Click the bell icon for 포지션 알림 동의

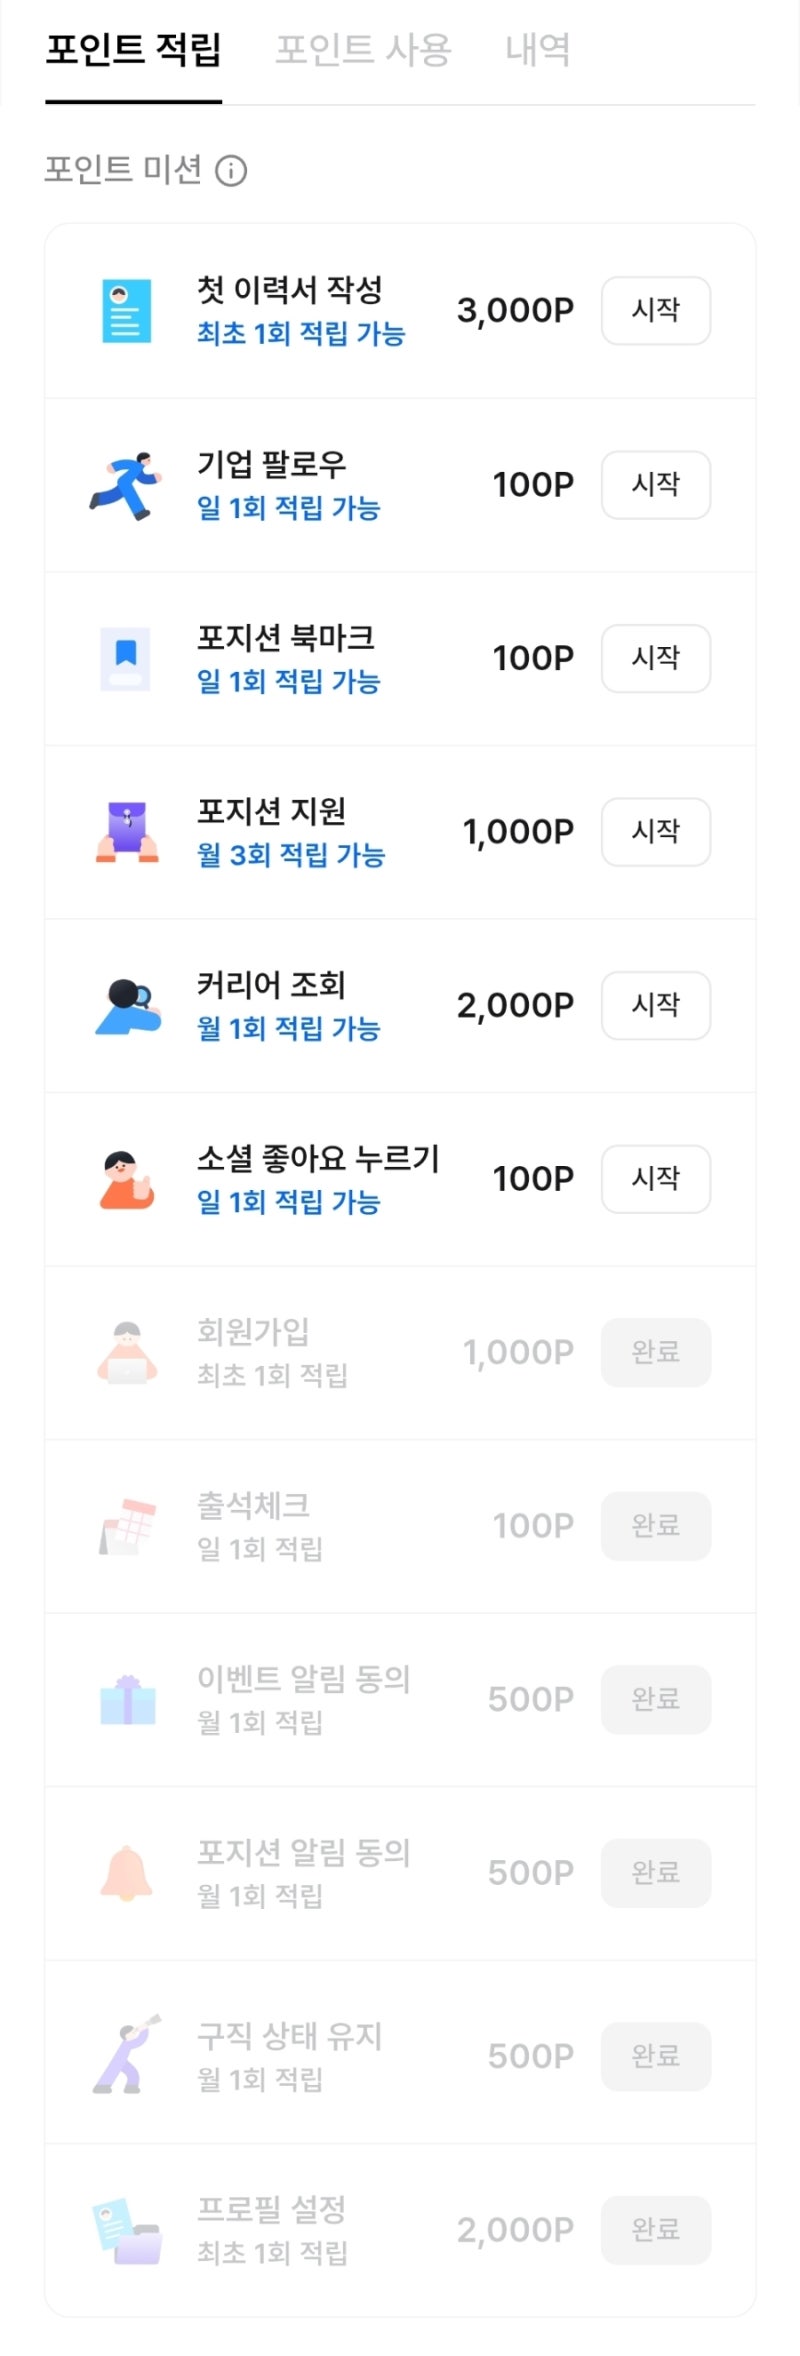point(127,1873)
